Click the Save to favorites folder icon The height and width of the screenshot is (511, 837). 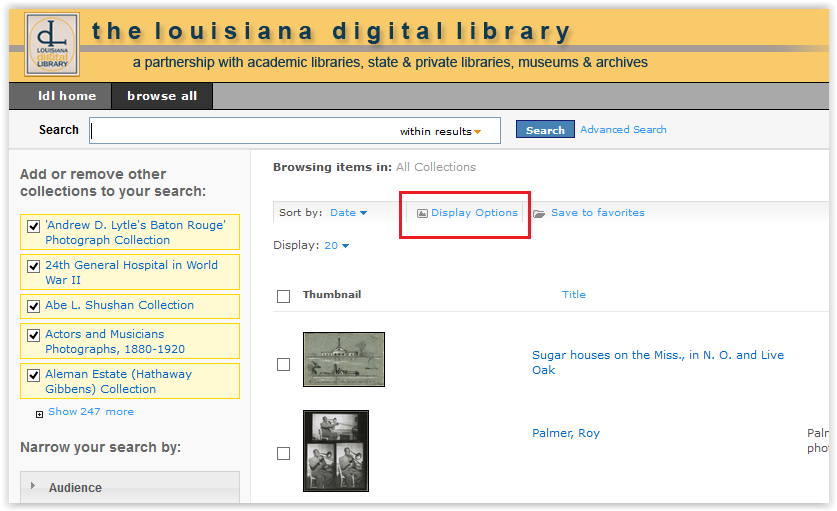pyautogui.click(x=539, y=214)
